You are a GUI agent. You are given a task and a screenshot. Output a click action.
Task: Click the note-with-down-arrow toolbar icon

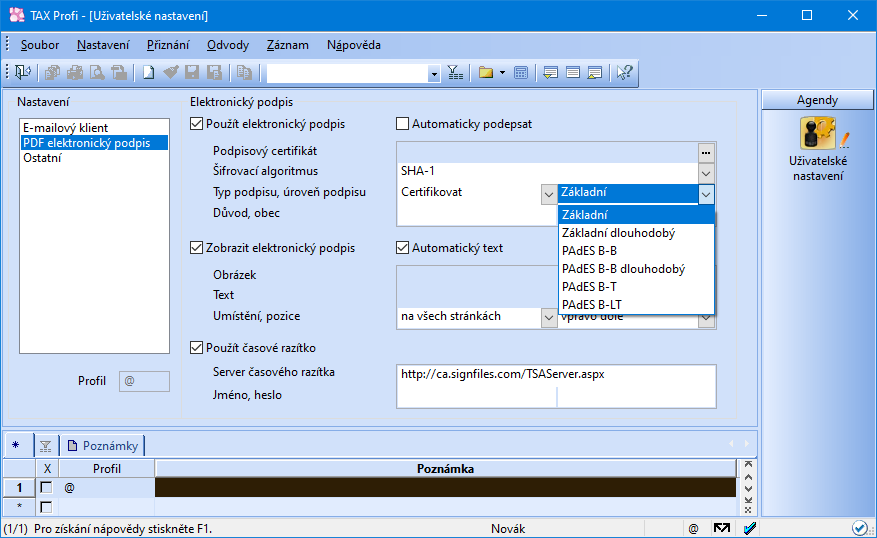point(550,73)
